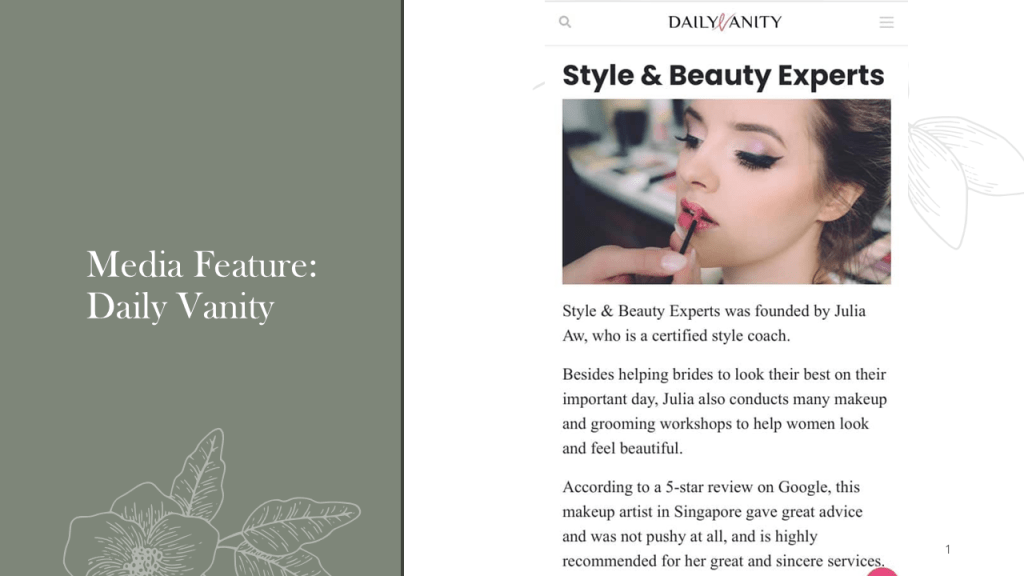Image resolution: width=1024 pixels, height=576 pixels.
Task: Select the Media Feature: Daily Vanity title
Action: pyautogui.click(x=202, y=285)
